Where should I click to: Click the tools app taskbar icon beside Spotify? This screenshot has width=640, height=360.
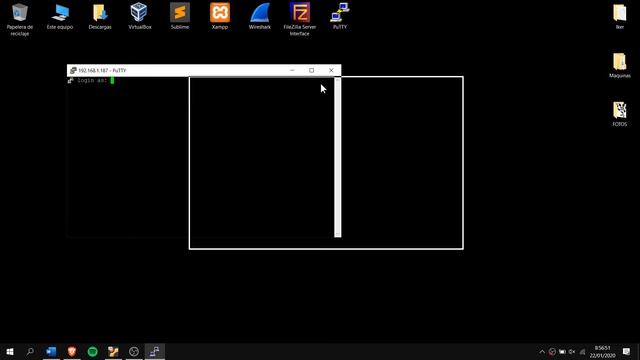[x=113, y=351]
